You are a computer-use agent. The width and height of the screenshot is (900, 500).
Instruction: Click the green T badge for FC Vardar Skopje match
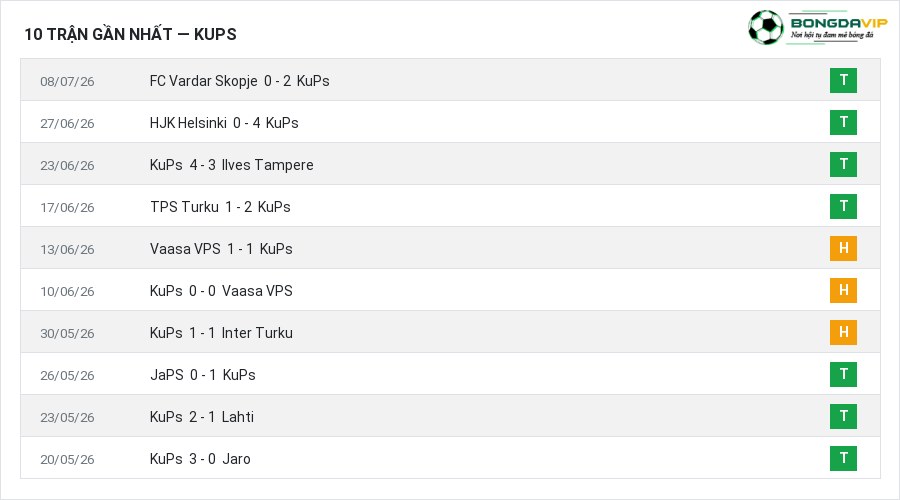(x=843, y=80)
